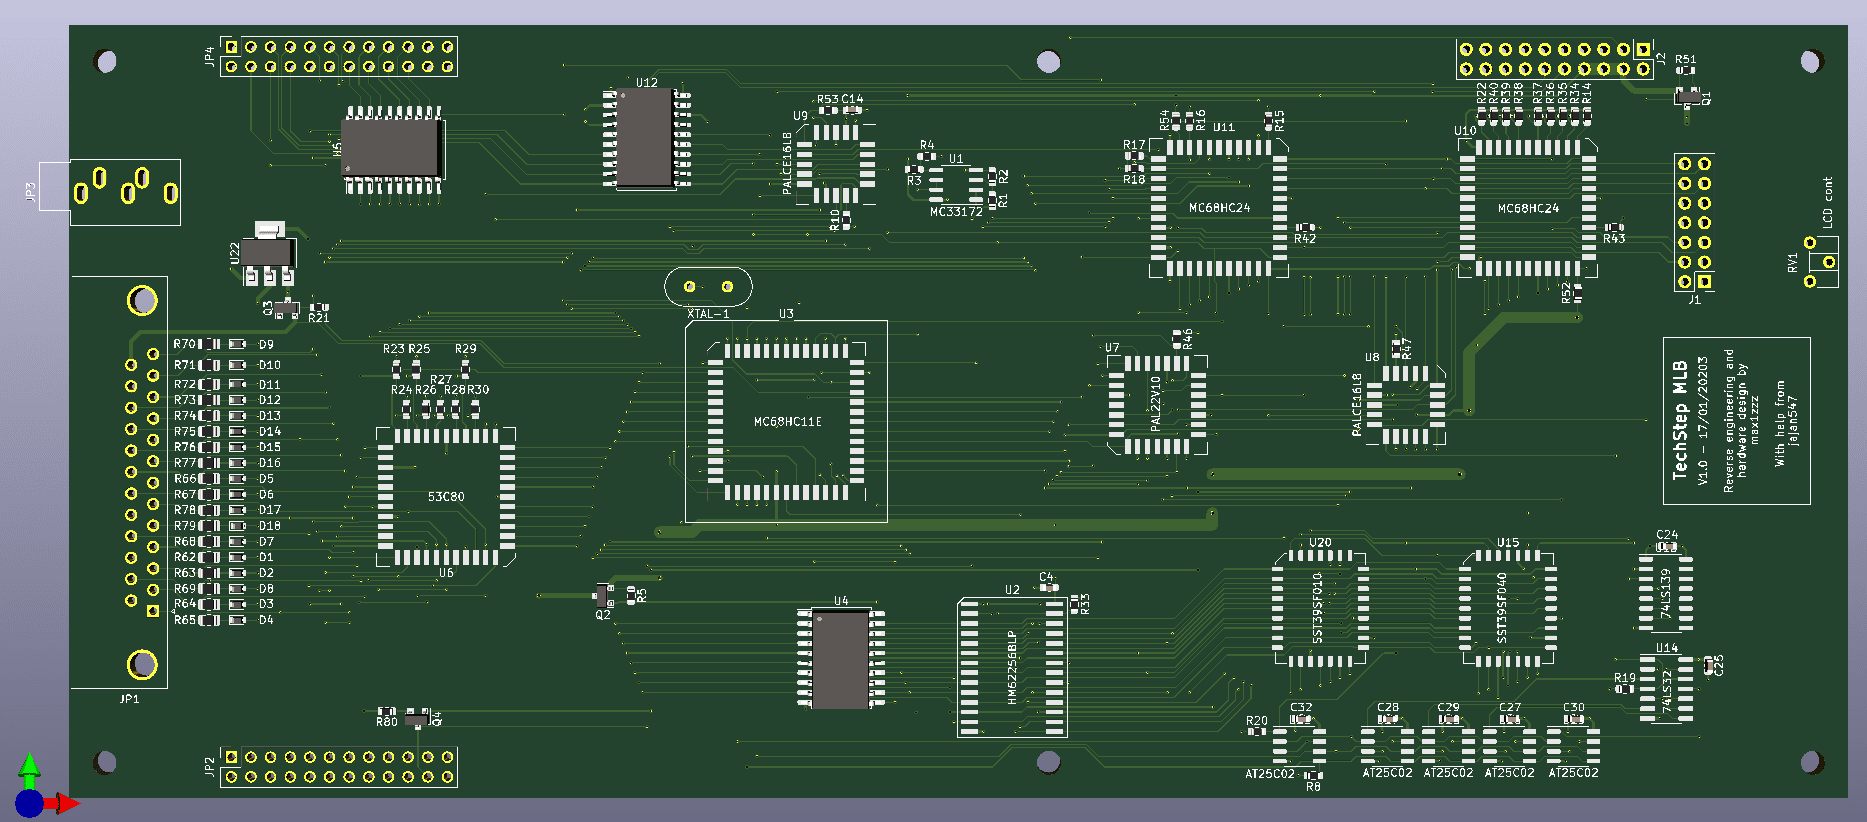Click the U11 MC68HC24 chip
The width and height of the screenshot is (1867, 822).
tap(1219, 208)
